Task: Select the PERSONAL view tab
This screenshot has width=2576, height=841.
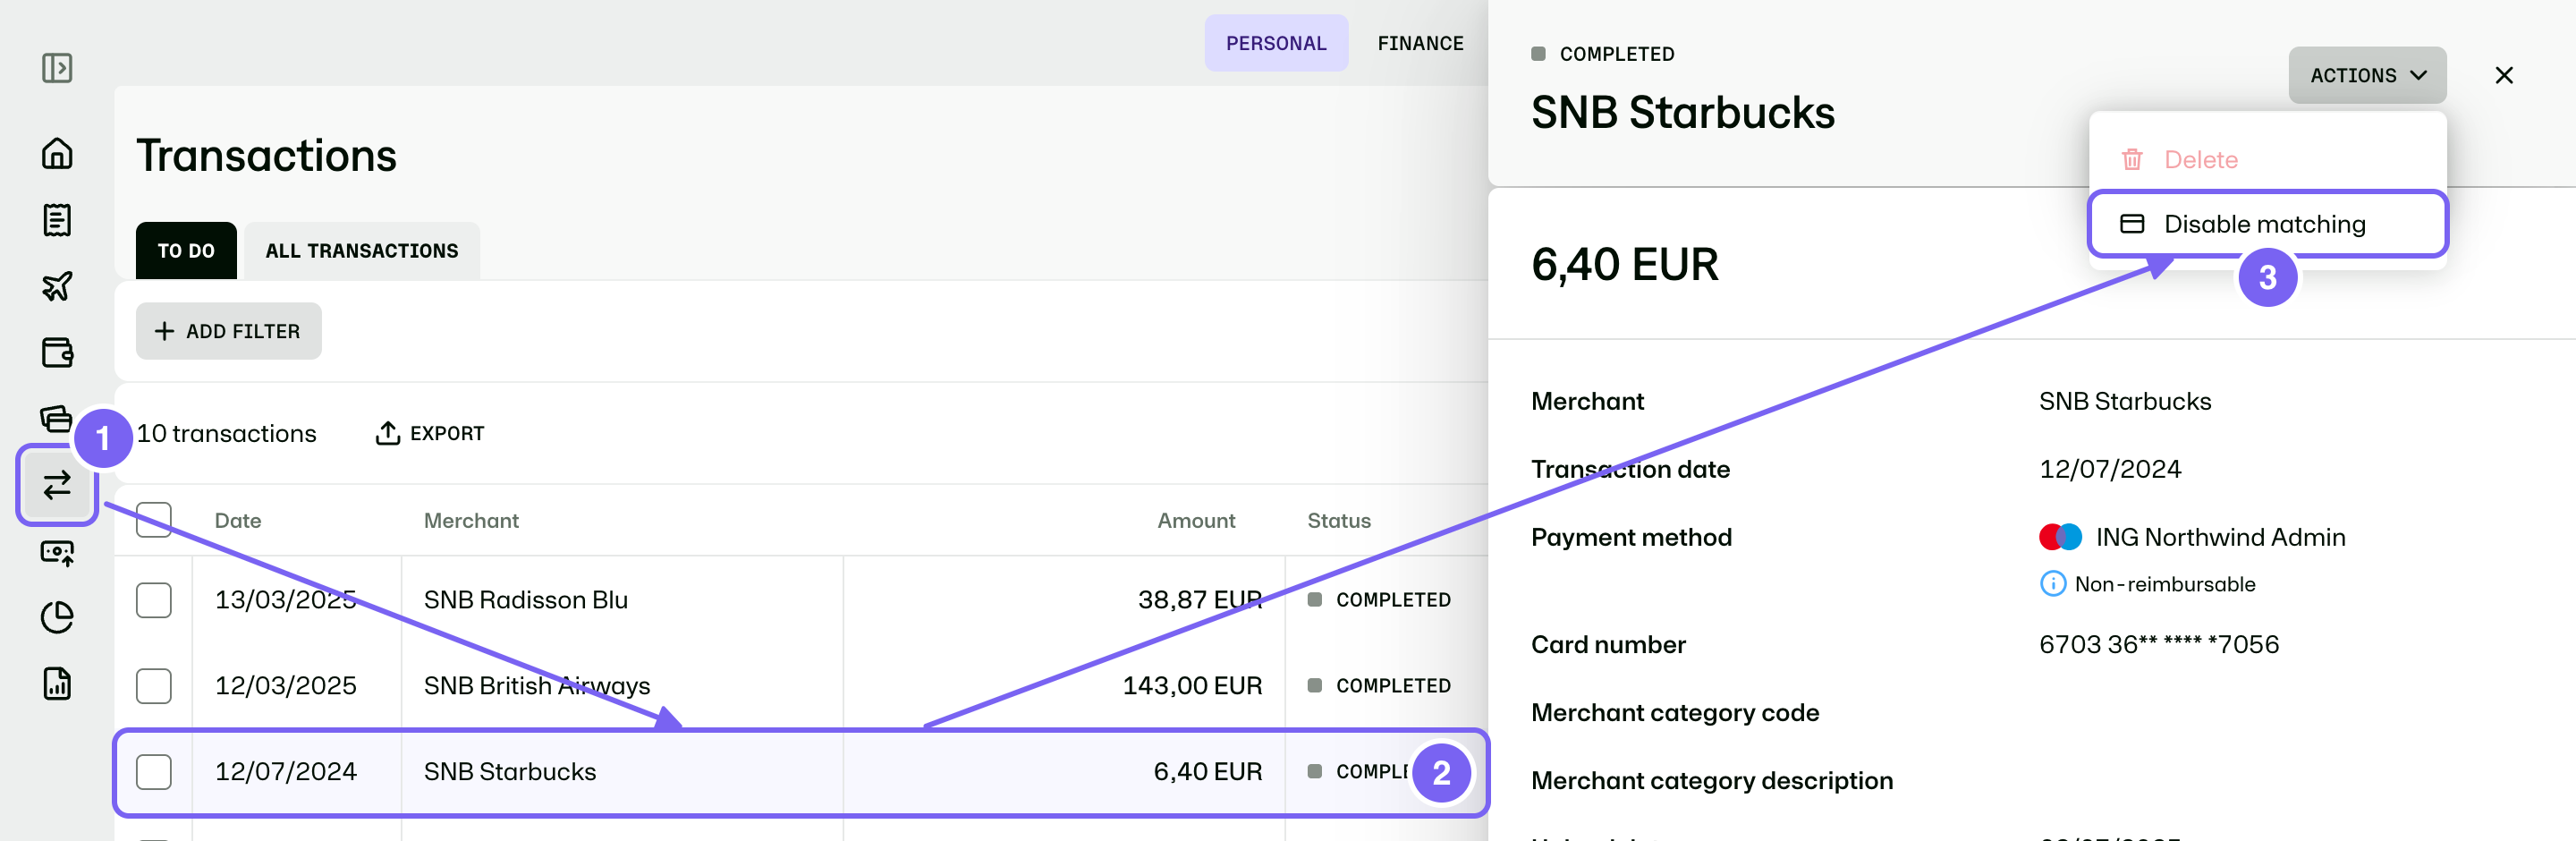Action: 1276,43
